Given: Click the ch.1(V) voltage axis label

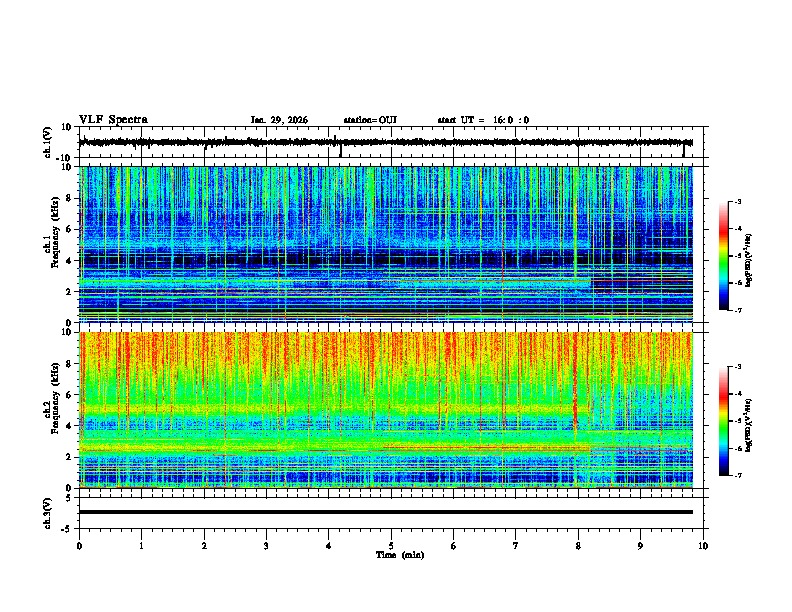Looking at the screenshot, I should [48, 142].
